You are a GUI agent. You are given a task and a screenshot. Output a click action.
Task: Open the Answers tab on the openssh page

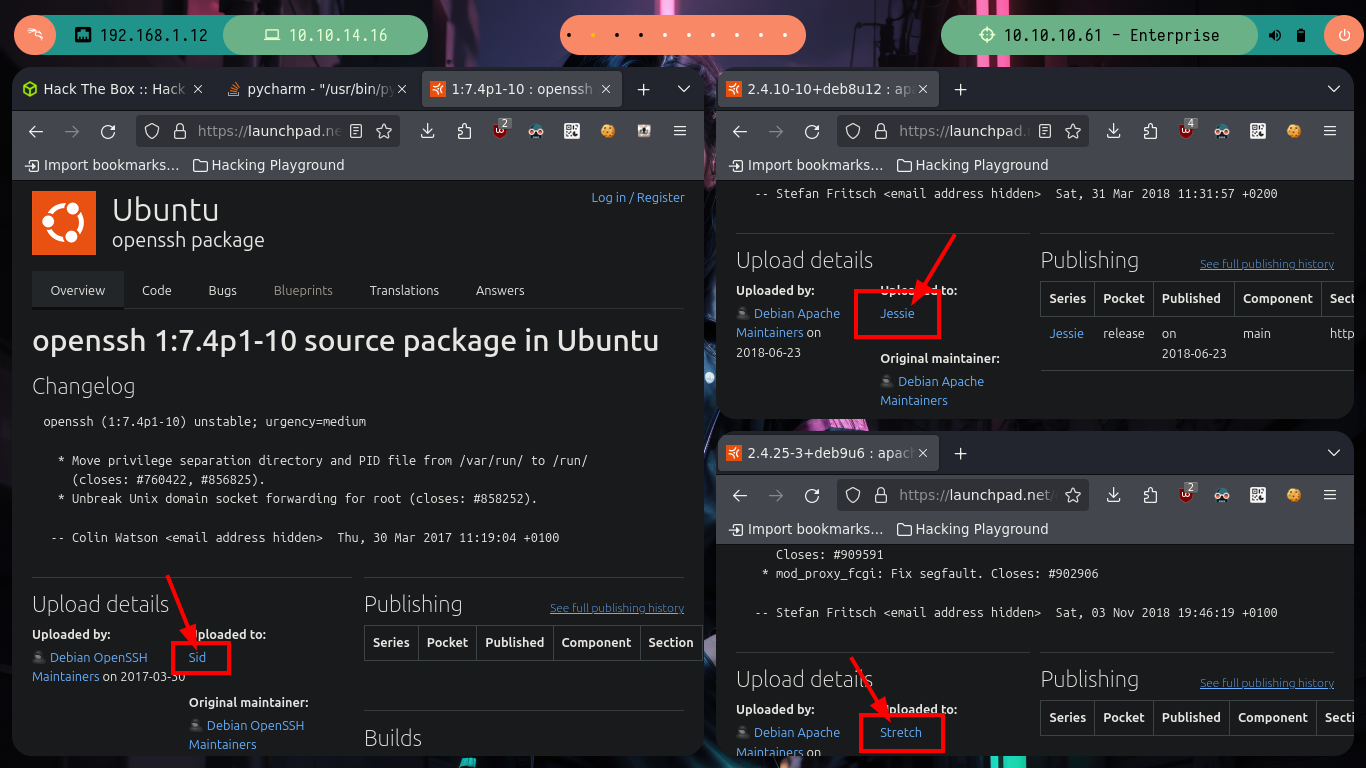point(500,290)
